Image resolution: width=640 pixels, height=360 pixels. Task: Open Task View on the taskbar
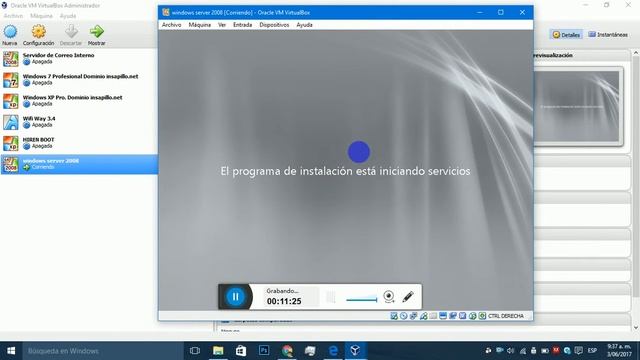point(195,351)
